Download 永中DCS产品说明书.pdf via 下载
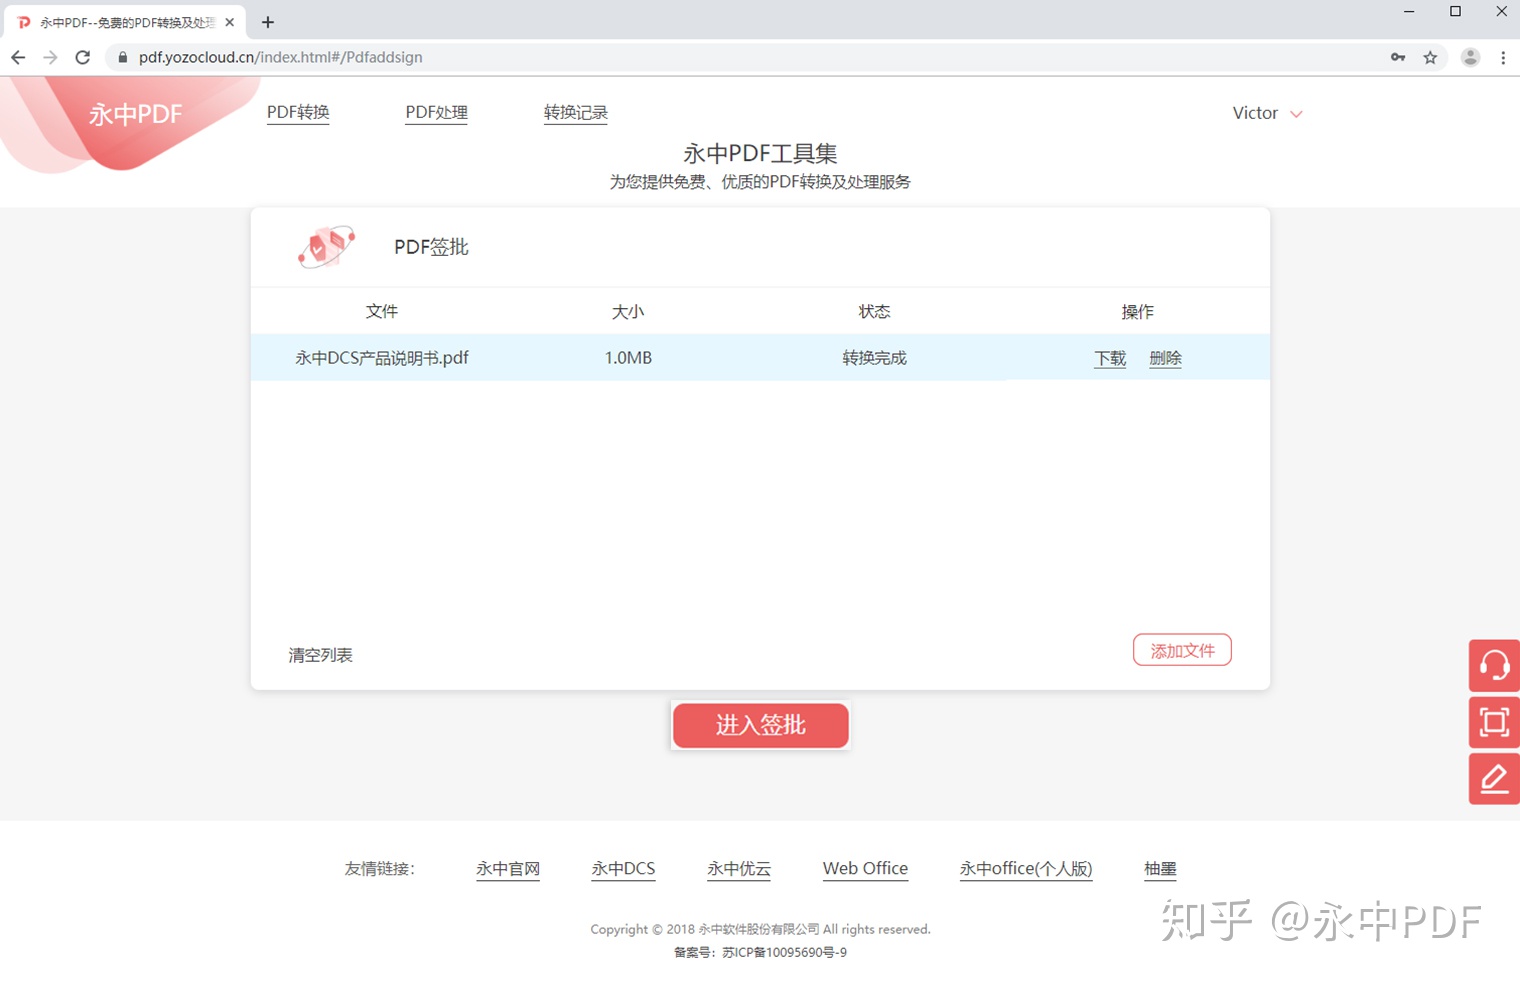 click(x=1110, y=358)
